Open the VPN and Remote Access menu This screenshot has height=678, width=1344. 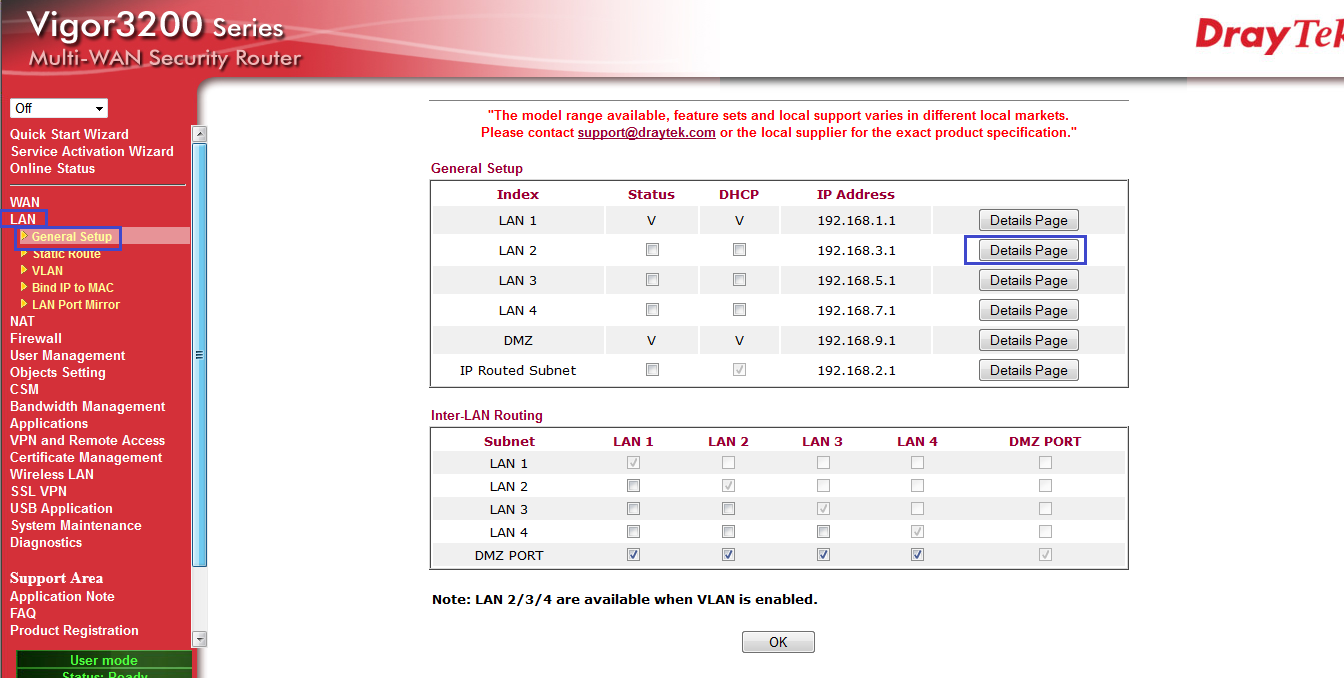(87, 440)
